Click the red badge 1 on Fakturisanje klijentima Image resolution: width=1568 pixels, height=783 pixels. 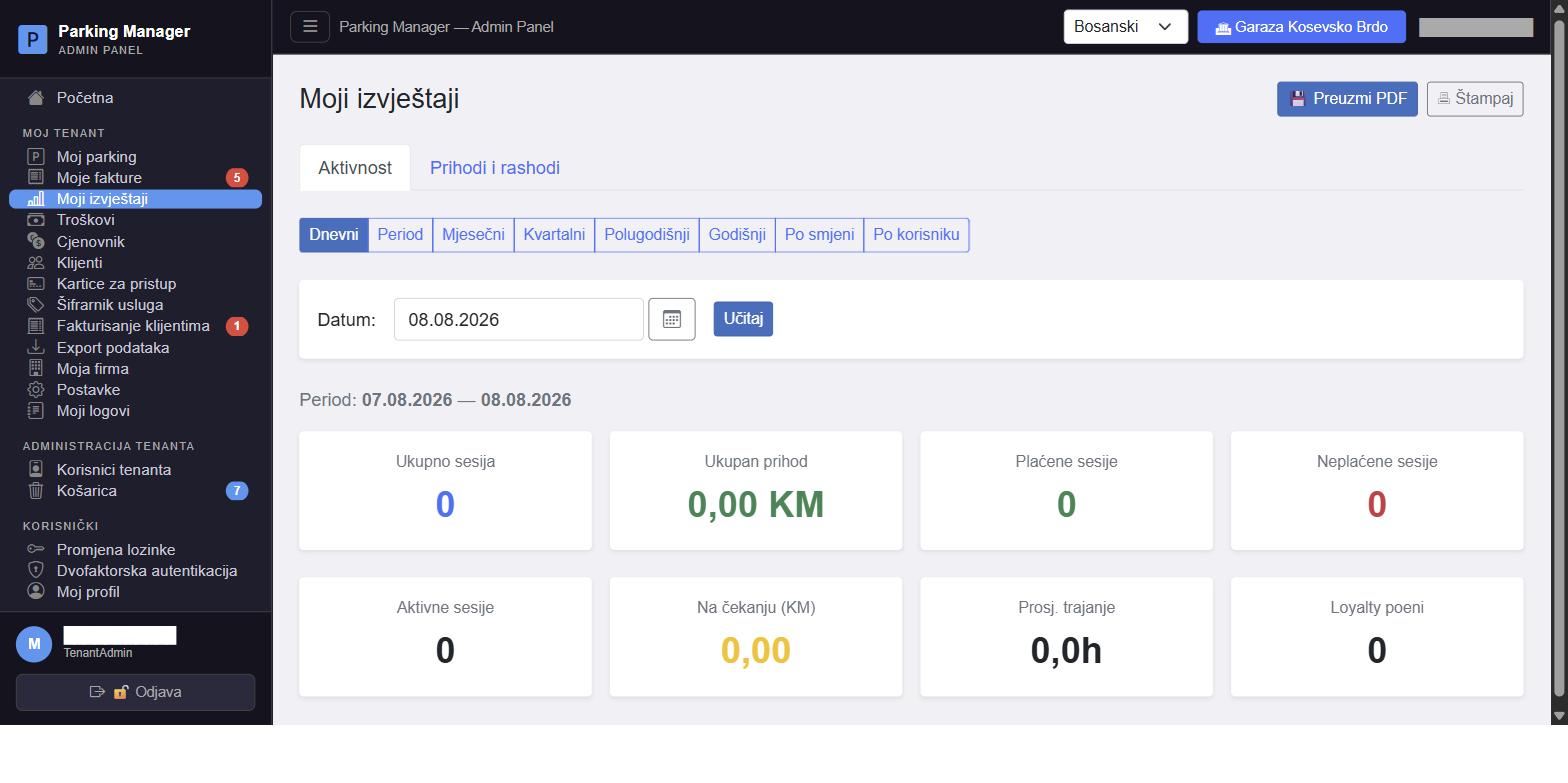(237, 326)
